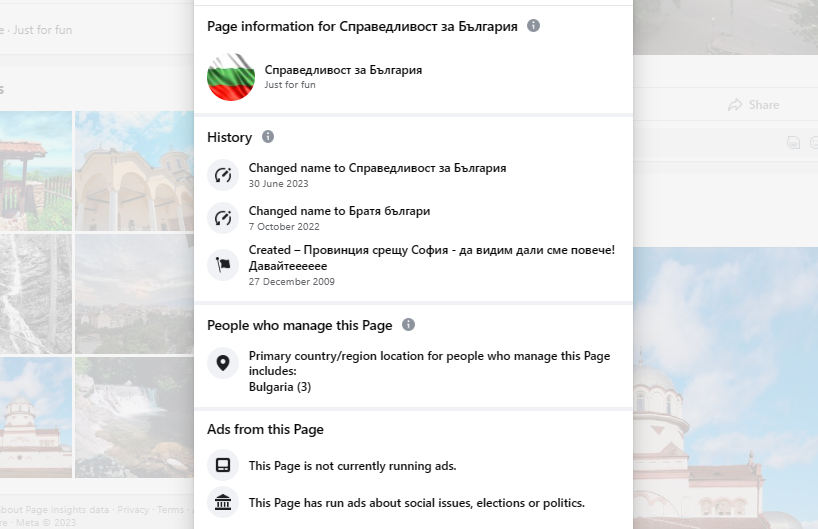Click the location pin icon for manager country

point(223,363)
